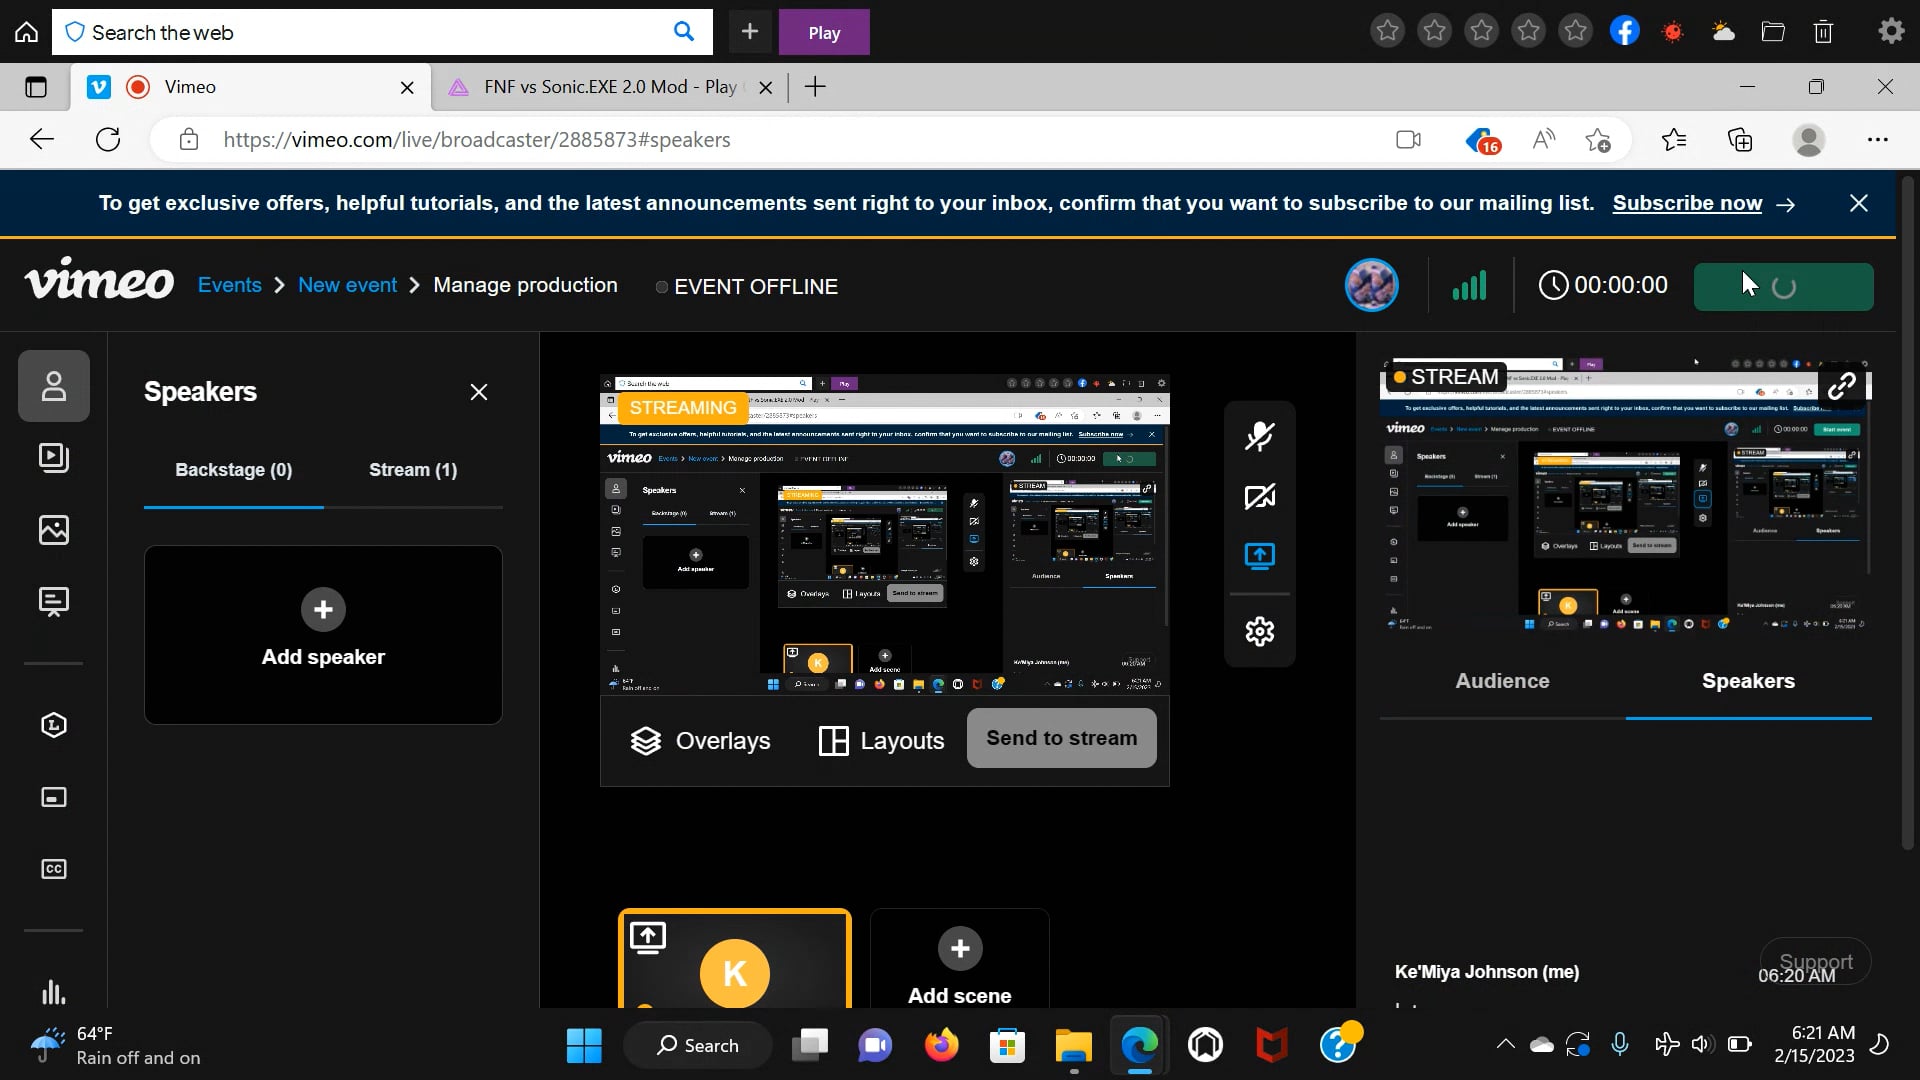Click the loading start event button
Viewport: 1920px width, 1080px height.
coord(1783,287)
